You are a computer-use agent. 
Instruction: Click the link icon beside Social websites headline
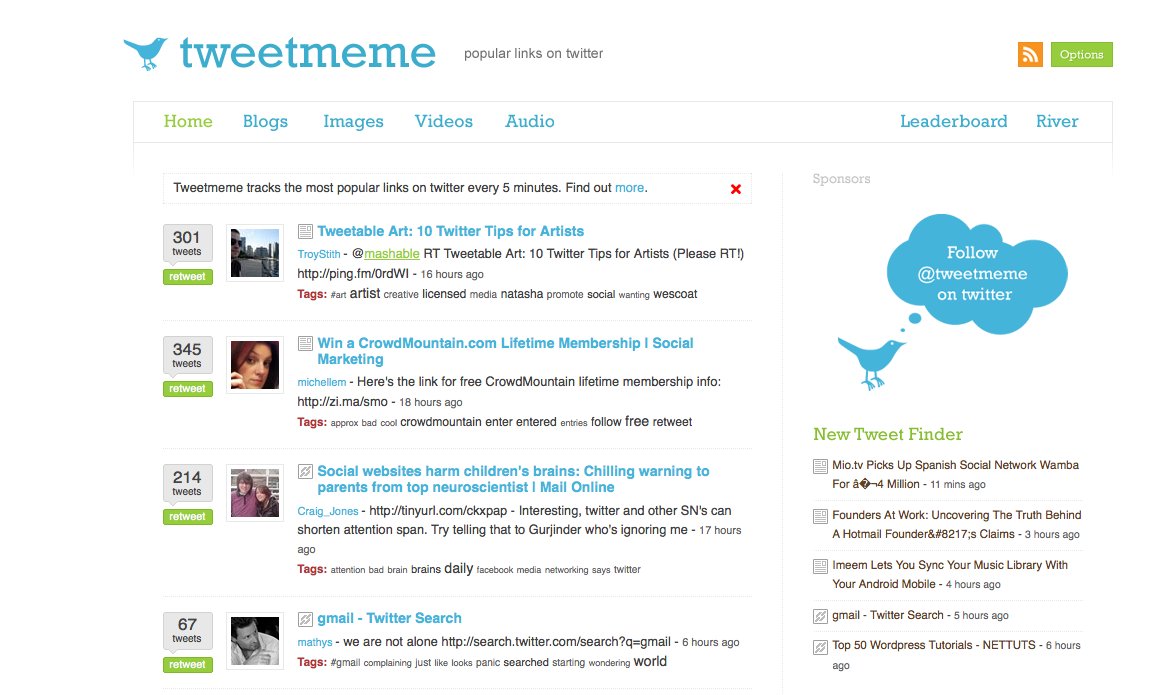tap(306, 472)
